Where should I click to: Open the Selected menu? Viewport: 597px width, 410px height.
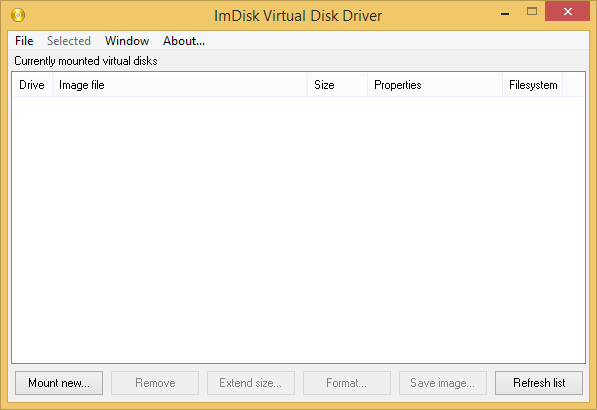click(69, 41)
